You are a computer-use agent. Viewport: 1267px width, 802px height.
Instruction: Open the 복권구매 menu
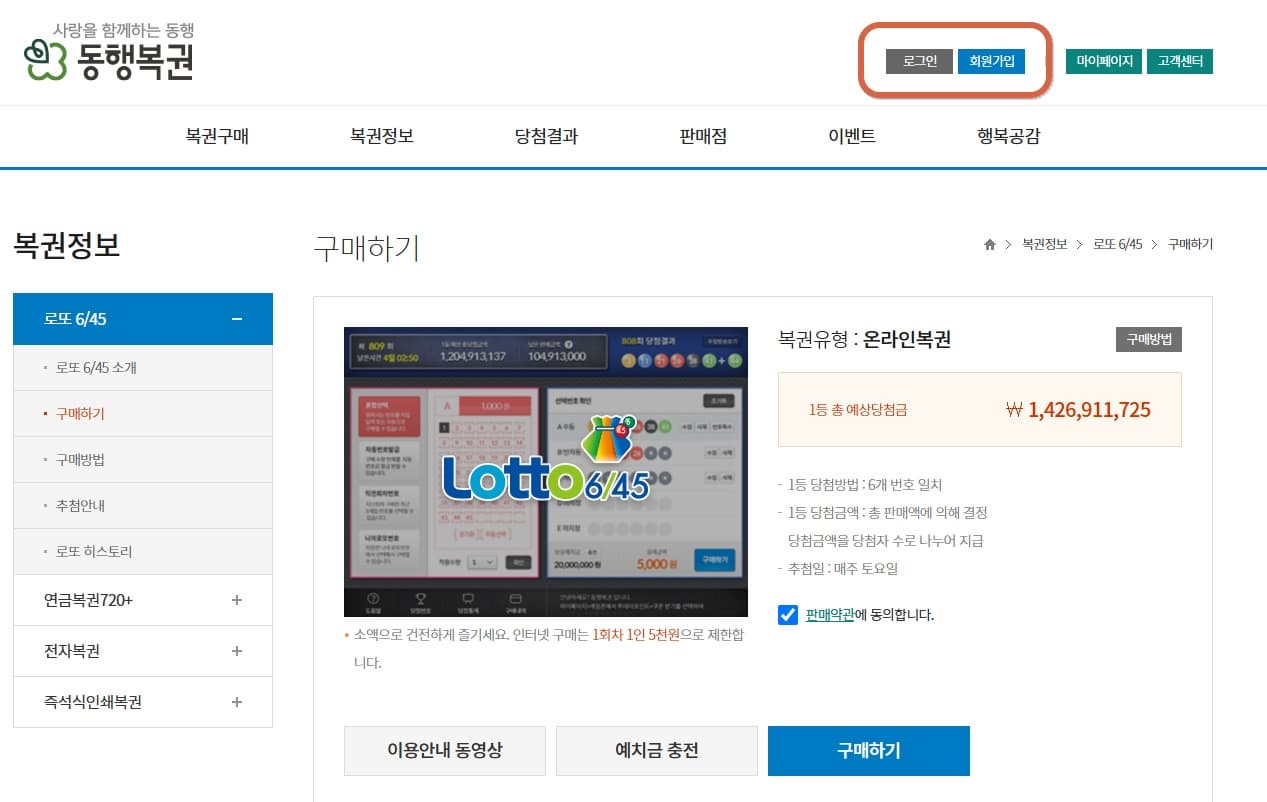[x=219, y=137]
